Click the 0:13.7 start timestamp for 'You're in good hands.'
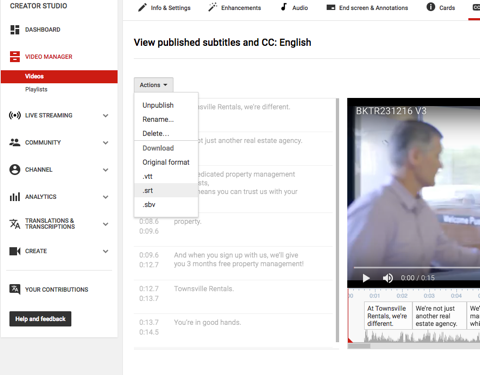 [149, 322]
